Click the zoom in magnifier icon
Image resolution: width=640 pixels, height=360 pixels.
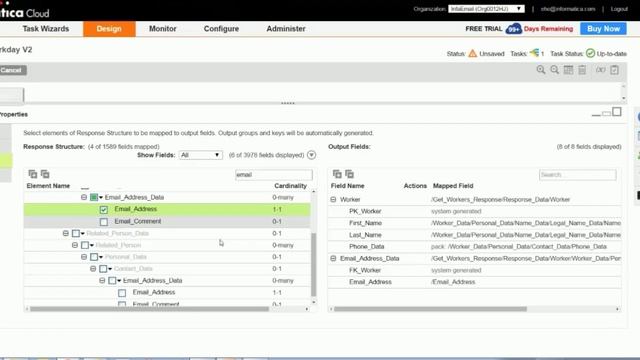click(541, 70)
